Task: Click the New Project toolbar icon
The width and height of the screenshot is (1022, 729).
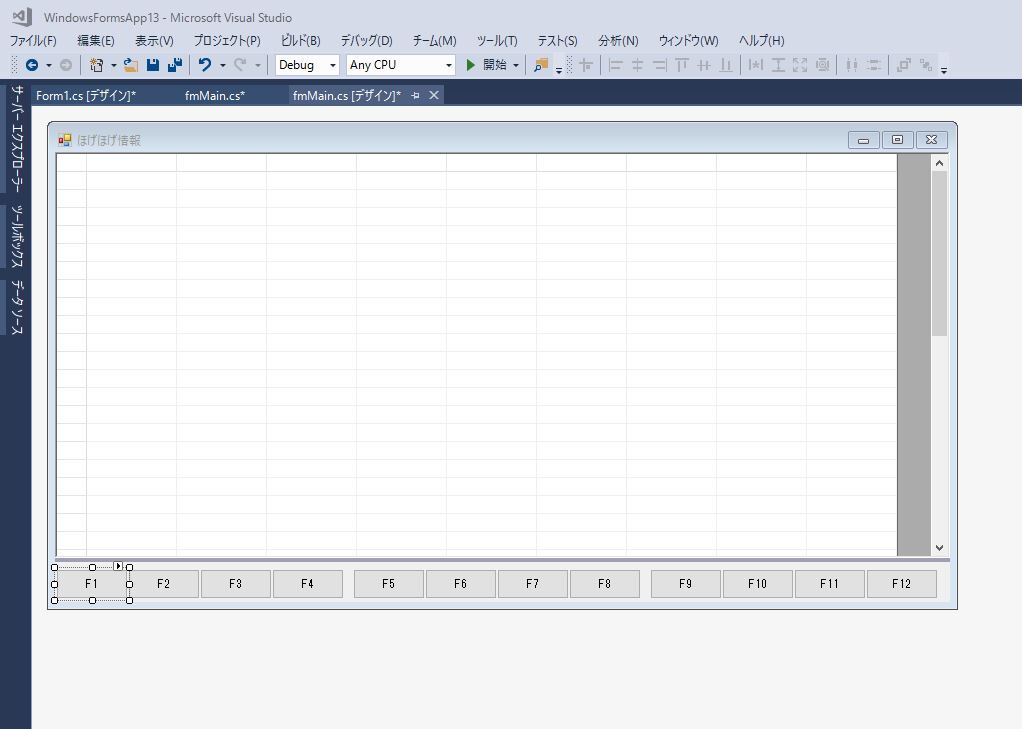Action: [x=96, y=65]
